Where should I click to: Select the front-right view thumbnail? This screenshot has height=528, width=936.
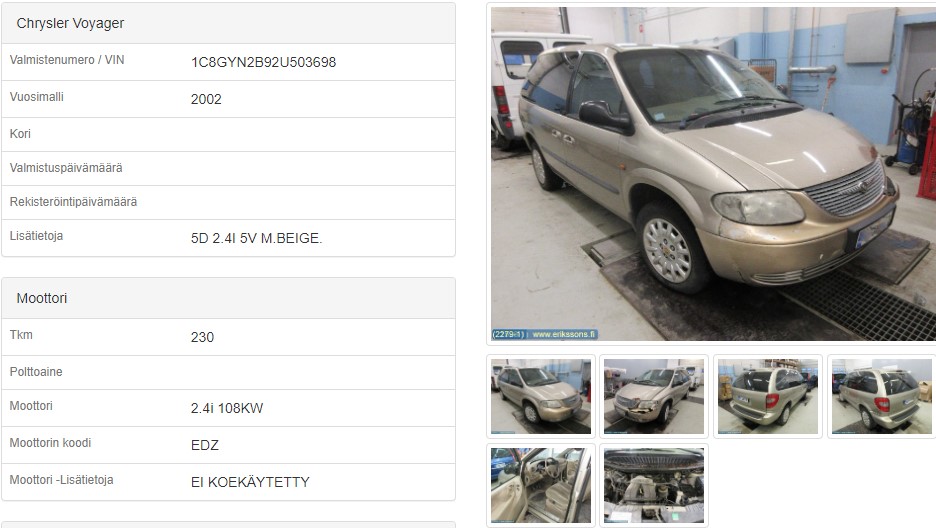(x=541, y=396)
